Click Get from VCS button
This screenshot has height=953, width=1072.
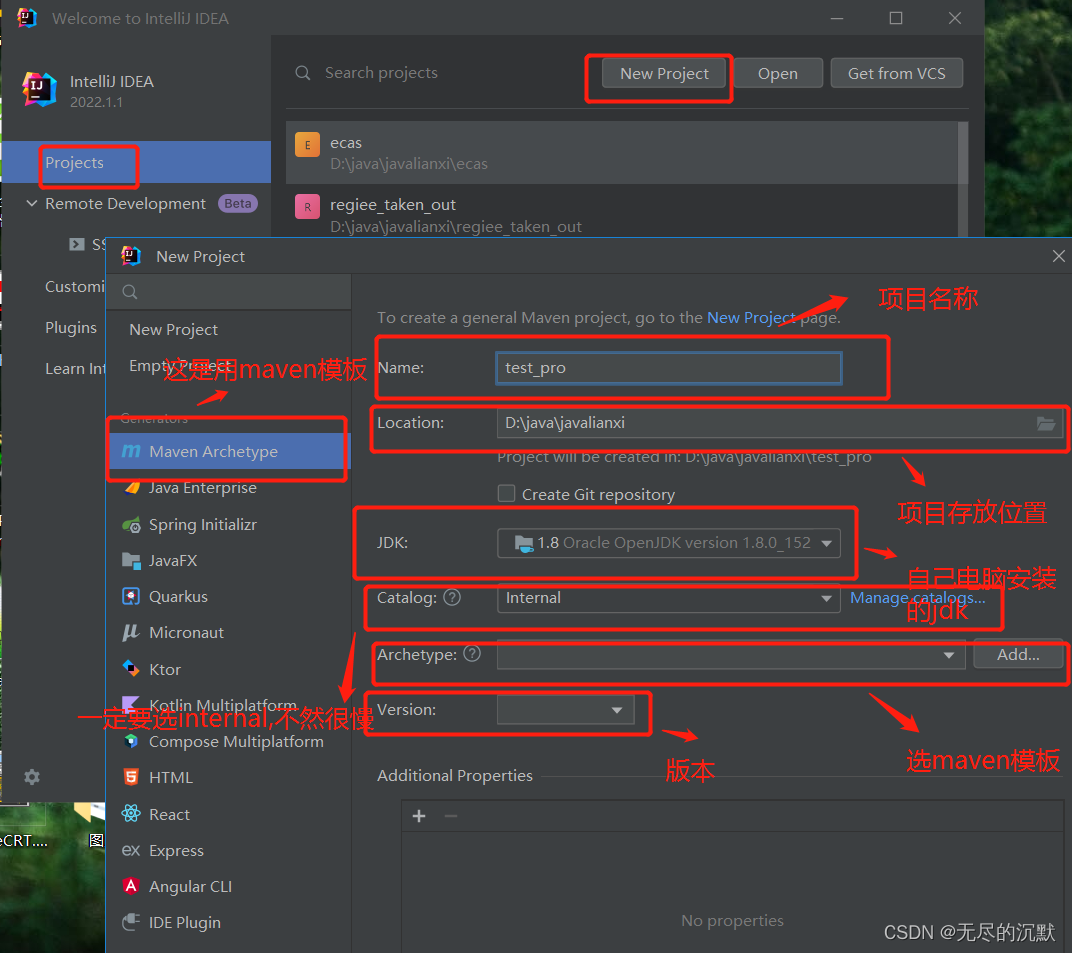coord(896,73)
